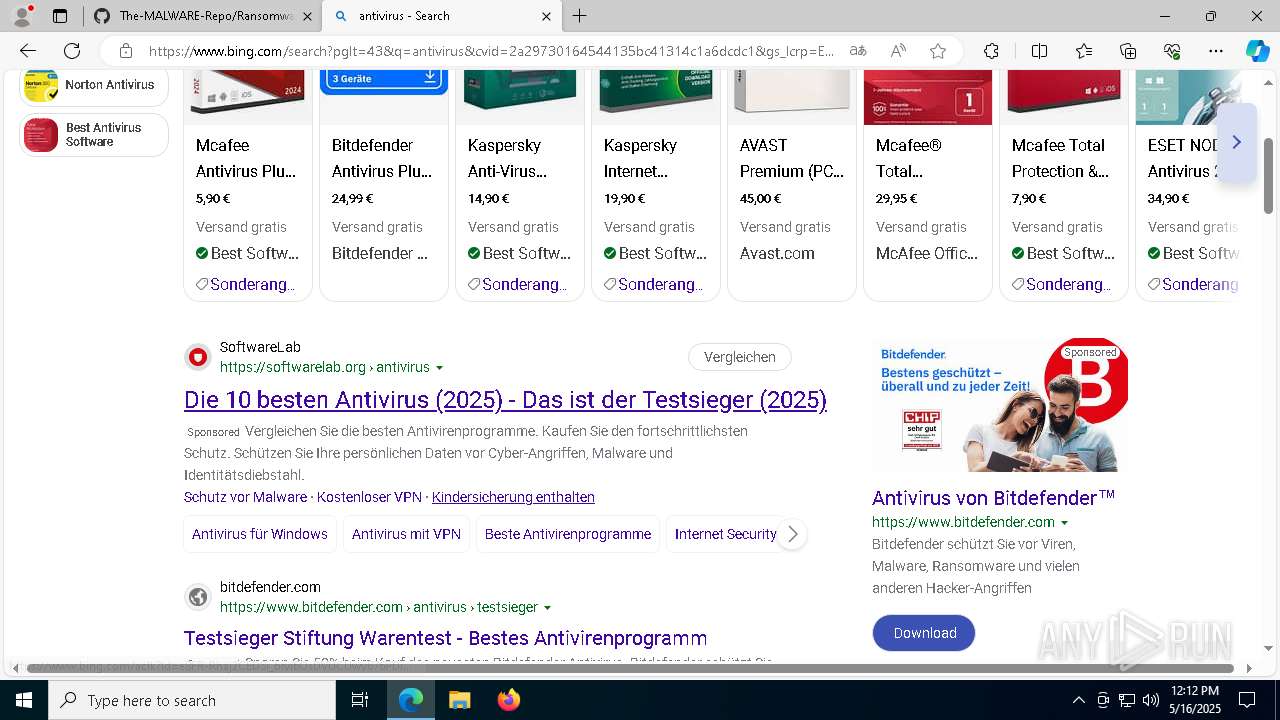Screen dimensions: 1280x720
Task: Open a new browser tab
Action: 580,16
